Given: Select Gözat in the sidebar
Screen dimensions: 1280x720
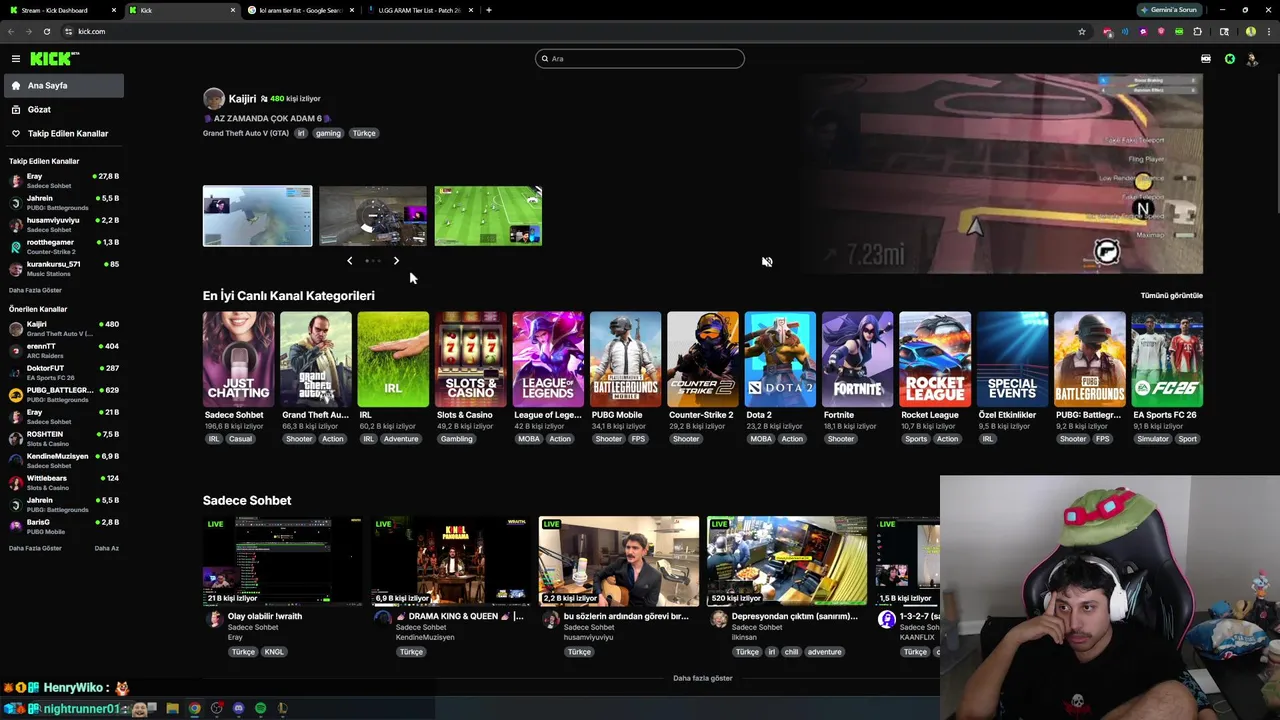Looking at the screenshot, I should [62, 109].
